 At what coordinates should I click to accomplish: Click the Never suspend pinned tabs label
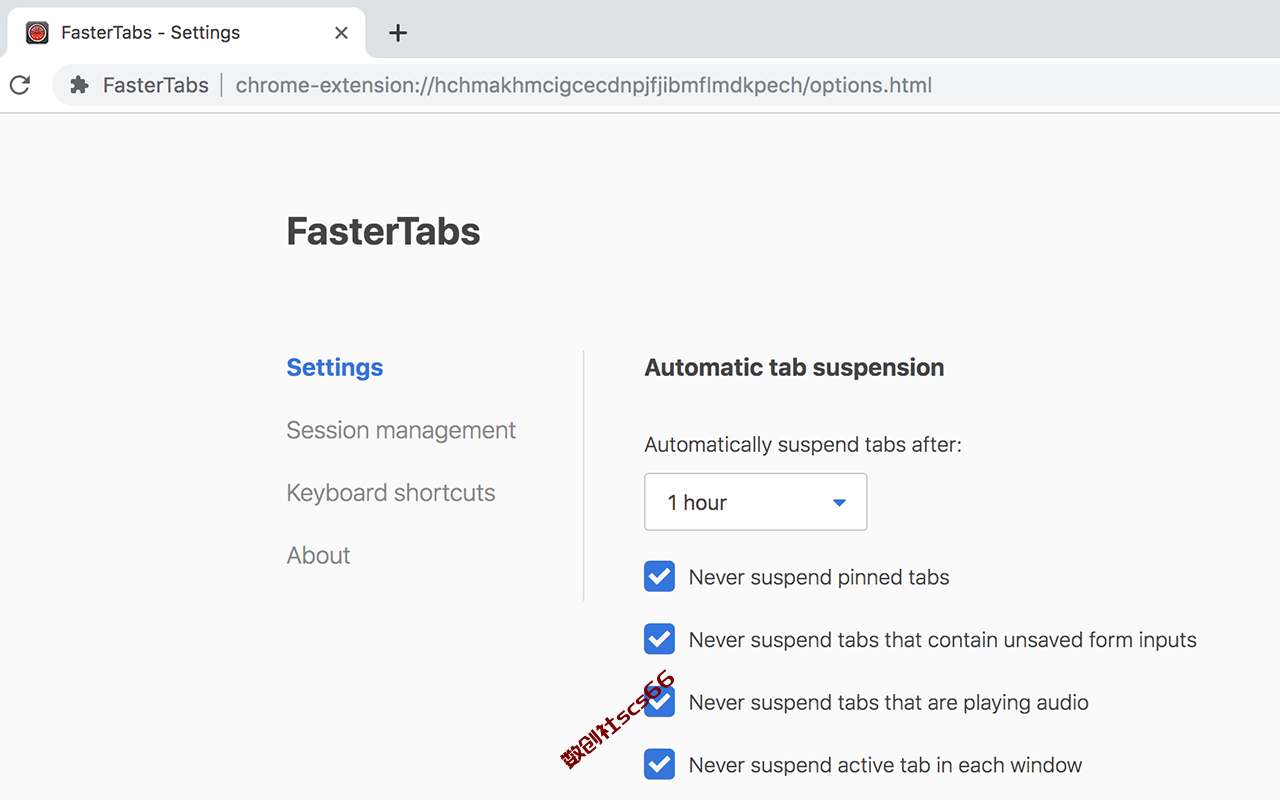[x=819, y=577]
